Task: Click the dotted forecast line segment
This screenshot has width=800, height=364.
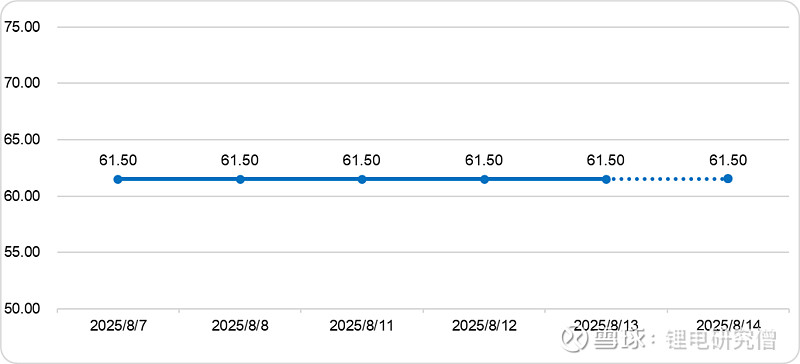Action: (667, 179)
